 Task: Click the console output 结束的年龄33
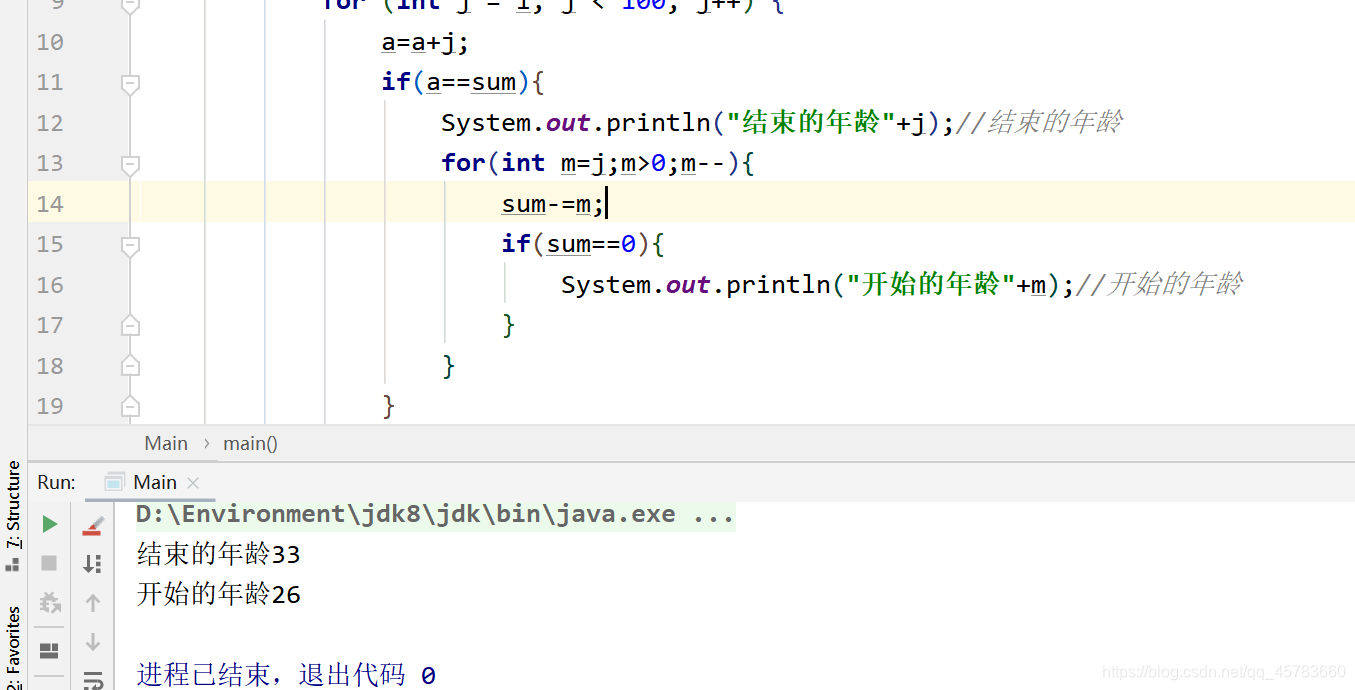[x=218, y=554]
